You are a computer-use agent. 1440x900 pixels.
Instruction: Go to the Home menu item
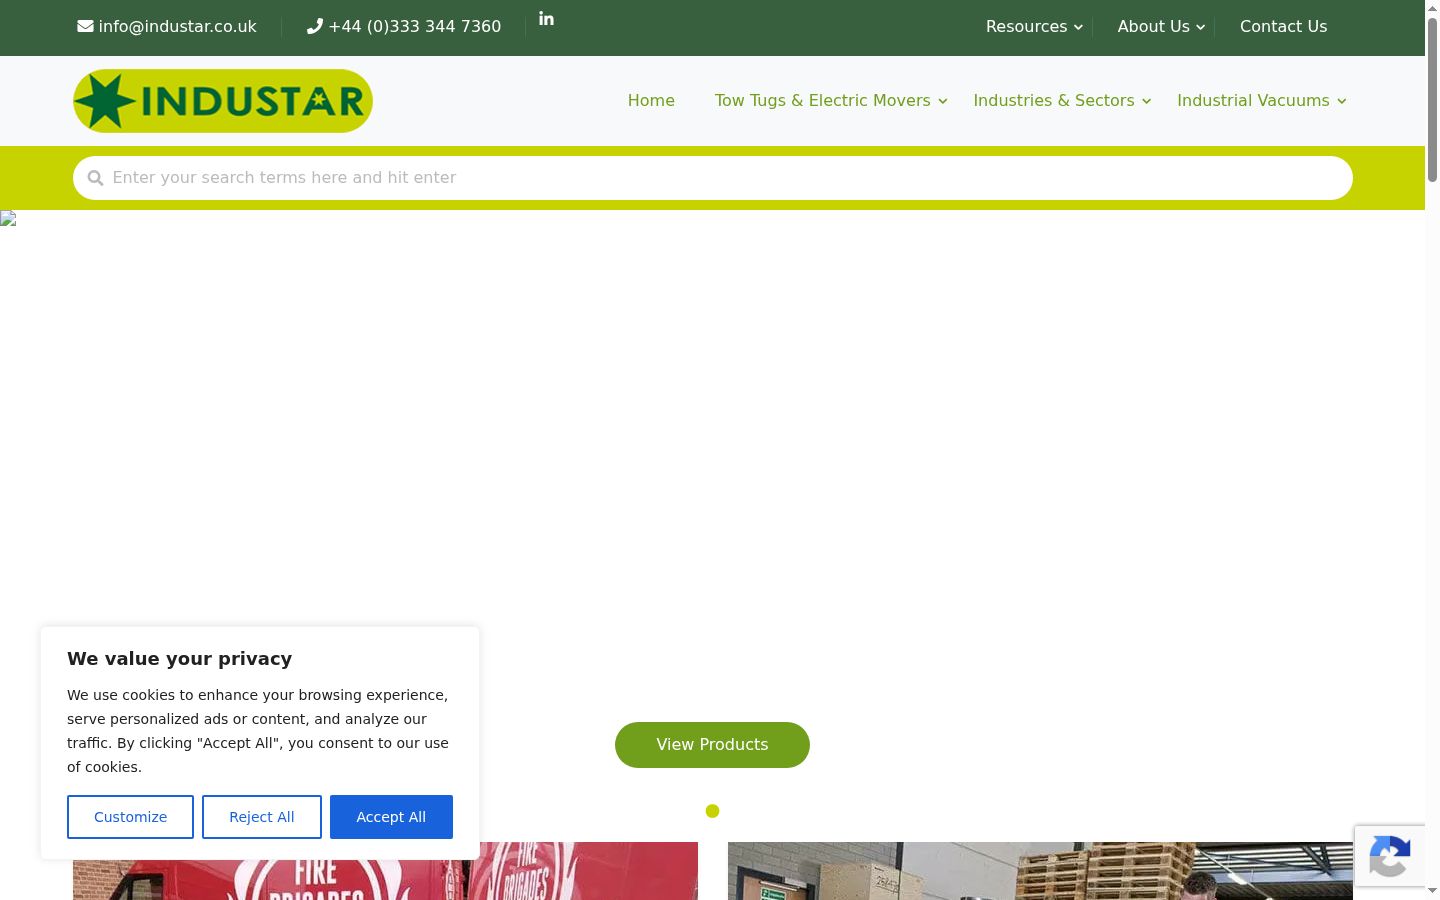[651, 101]
